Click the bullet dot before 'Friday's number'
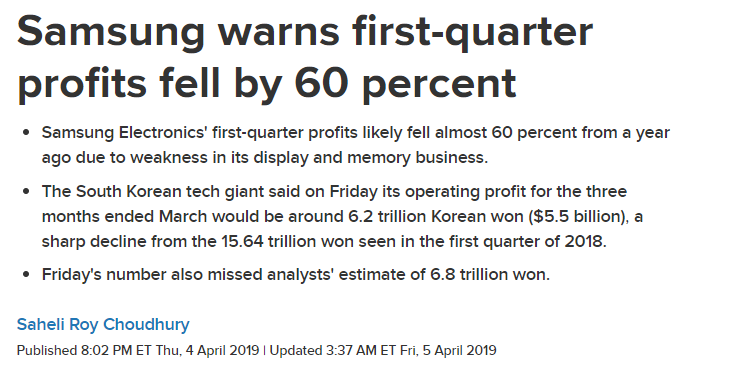 (26, 275)
